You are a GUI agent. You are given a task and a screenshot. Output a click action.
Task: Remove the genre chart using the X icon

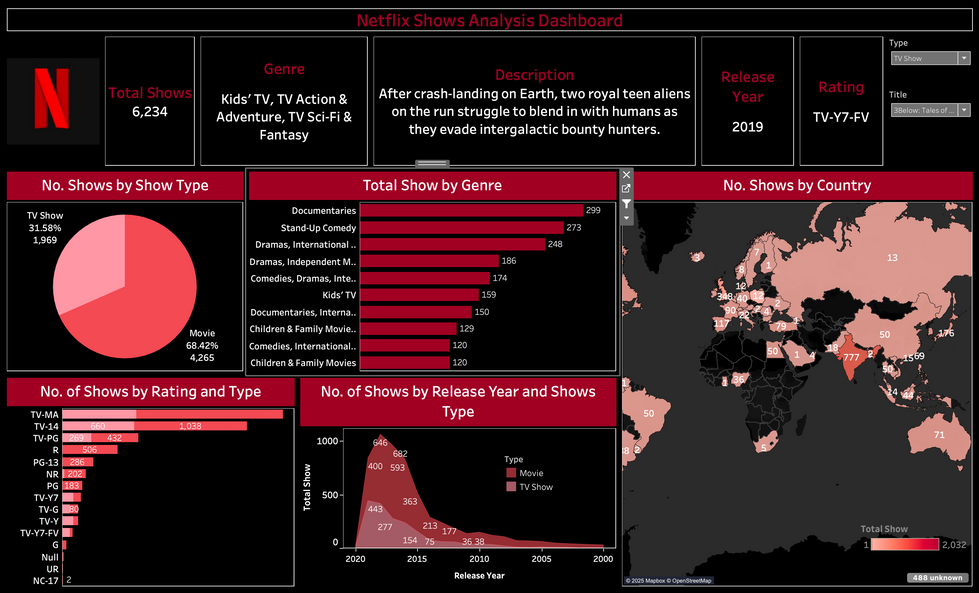pyautogui.click(x=626, y=175)
